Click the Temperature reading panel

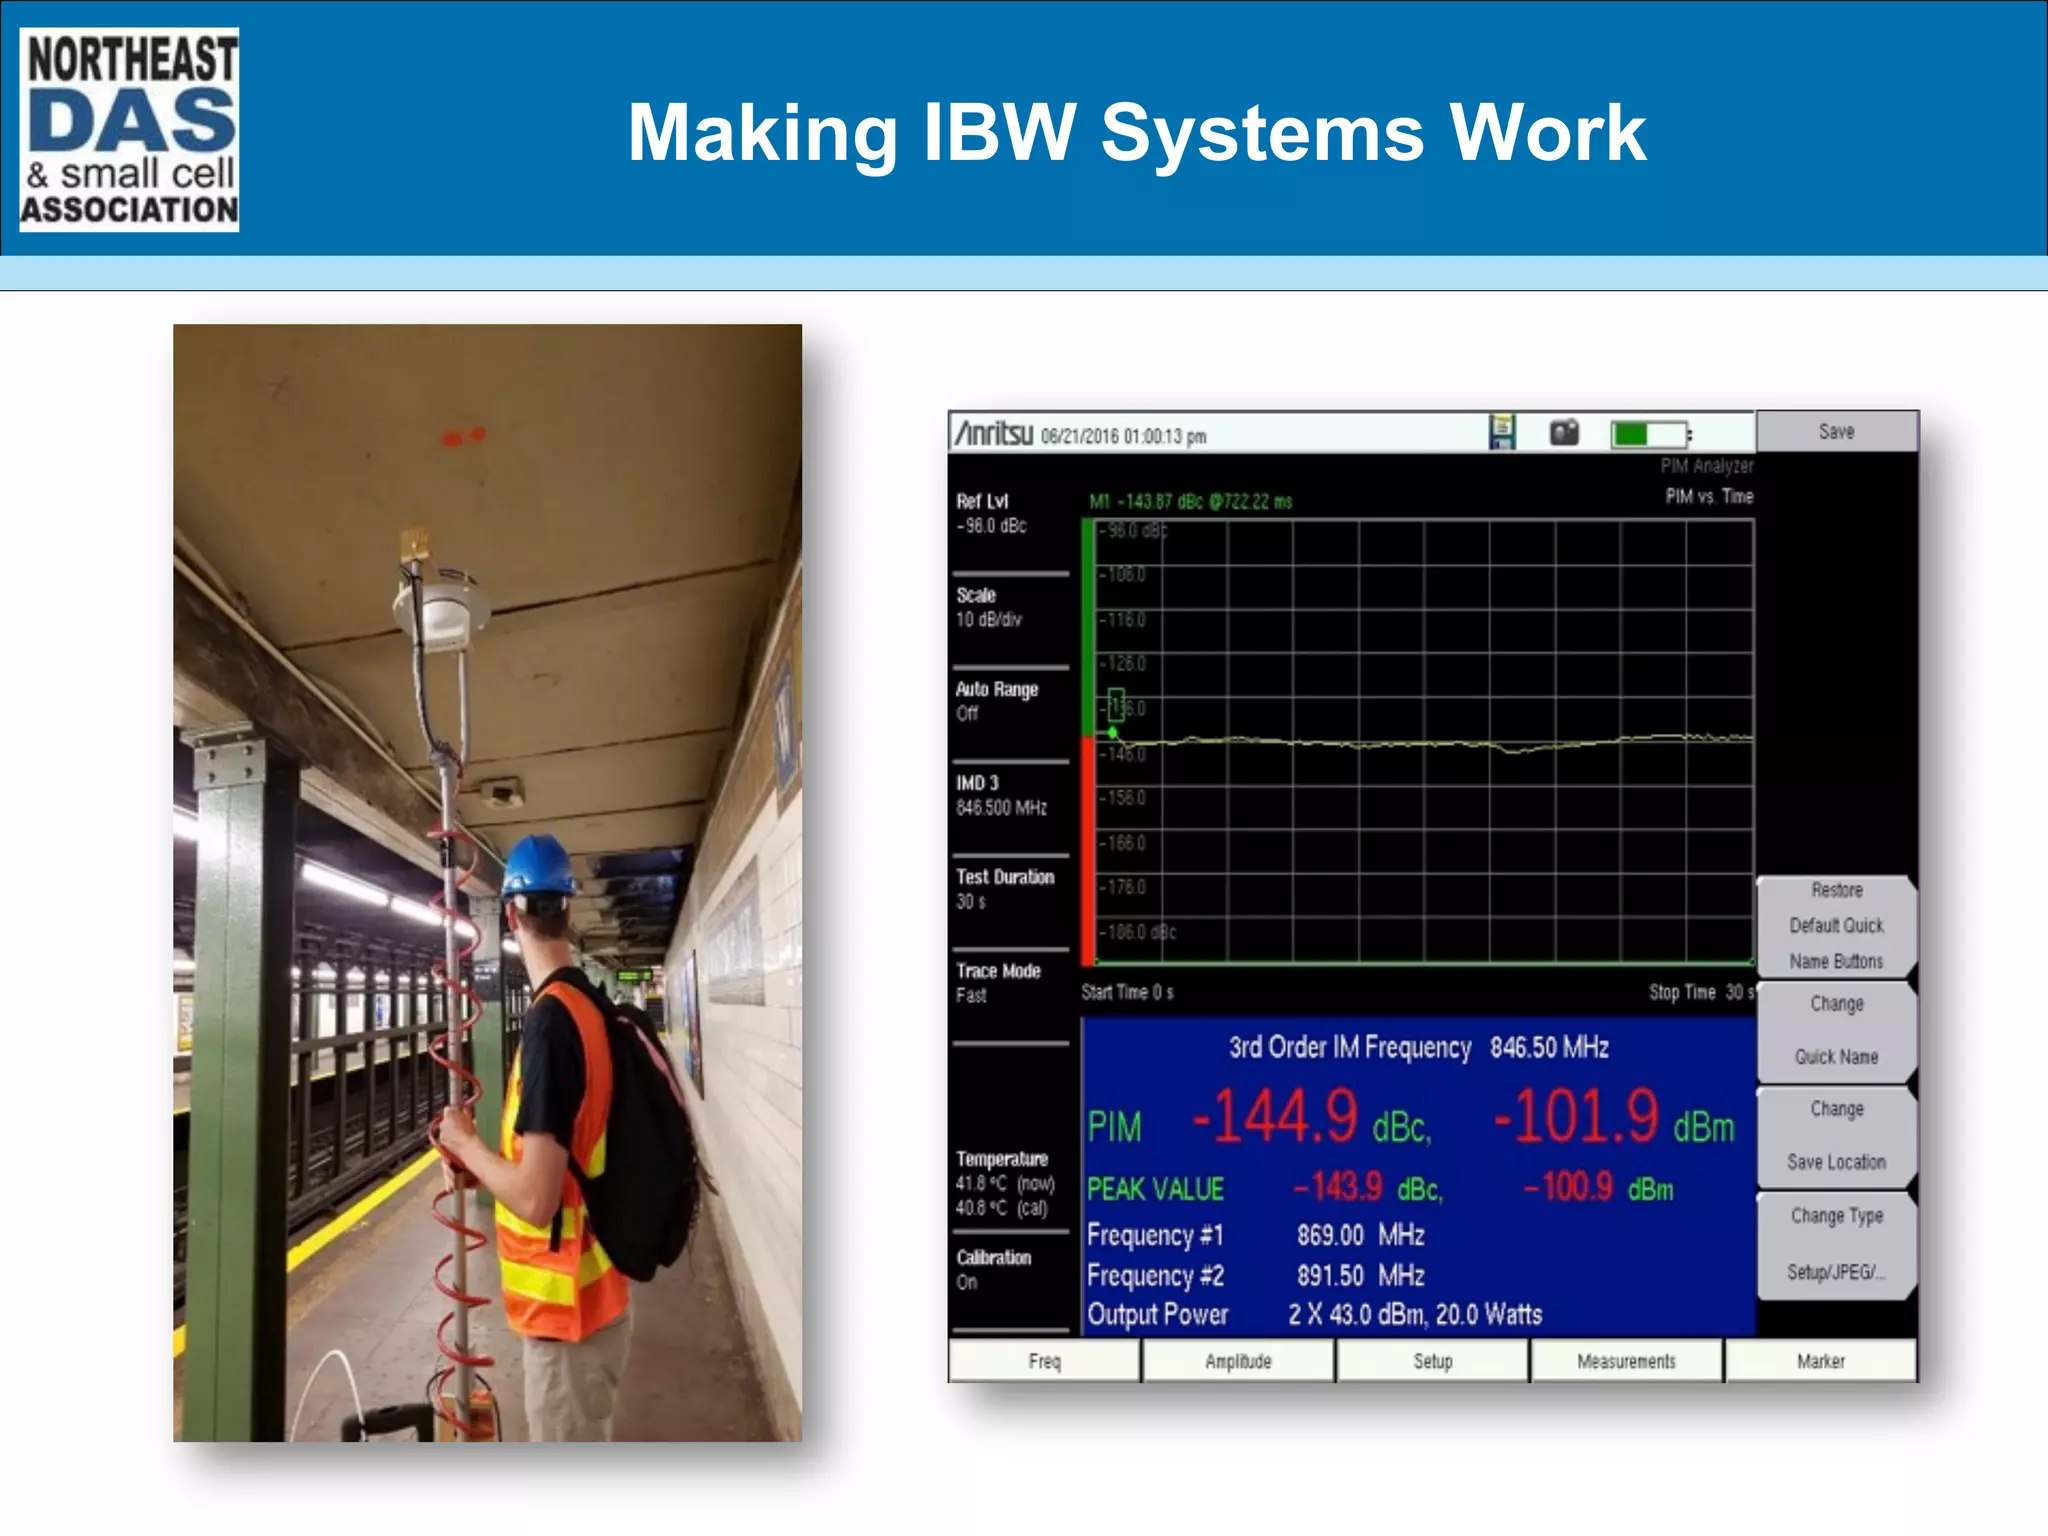(1006, 1183)
